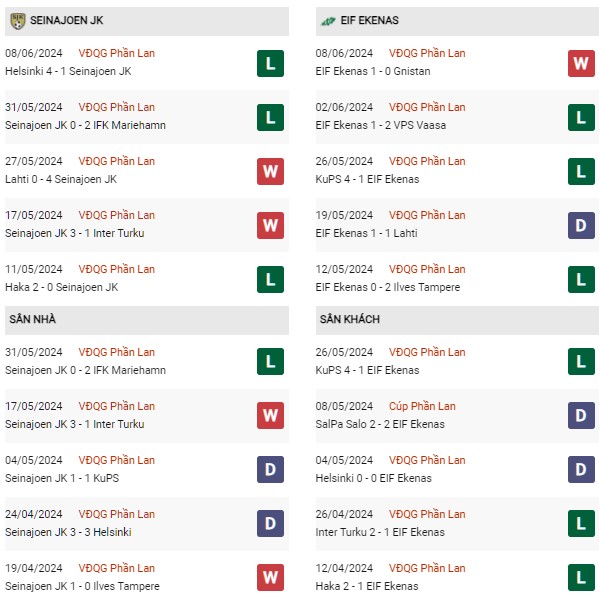Open the match Helsinki 0-0 EIF Ekenas
599x598 pixels.
pos(374,478)
